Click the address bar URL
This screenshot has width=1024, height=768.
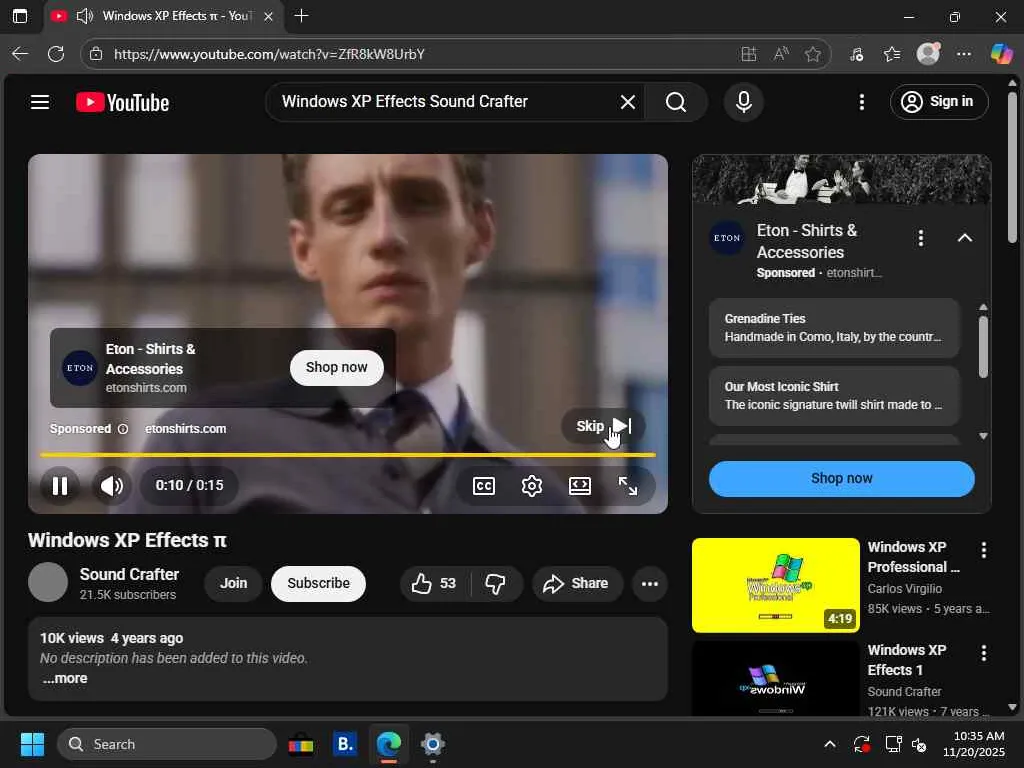click(269, 54)
